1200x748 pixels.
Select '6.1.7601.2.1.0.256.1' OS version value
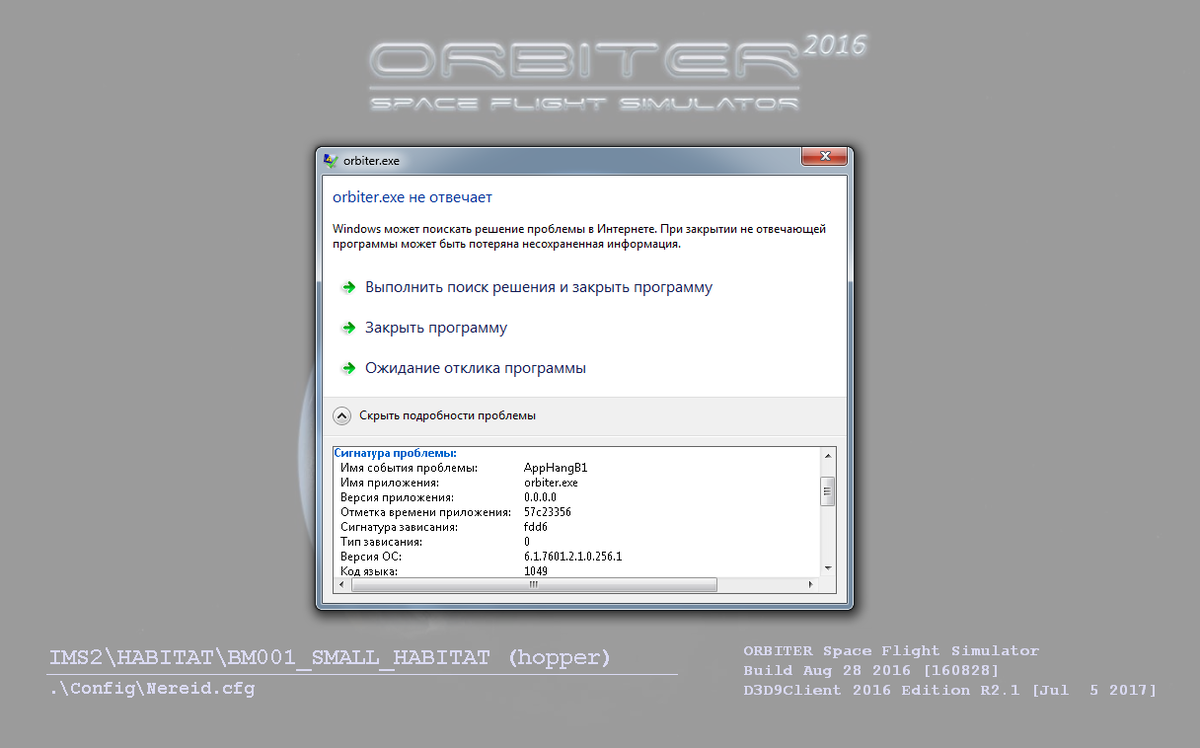573,556
